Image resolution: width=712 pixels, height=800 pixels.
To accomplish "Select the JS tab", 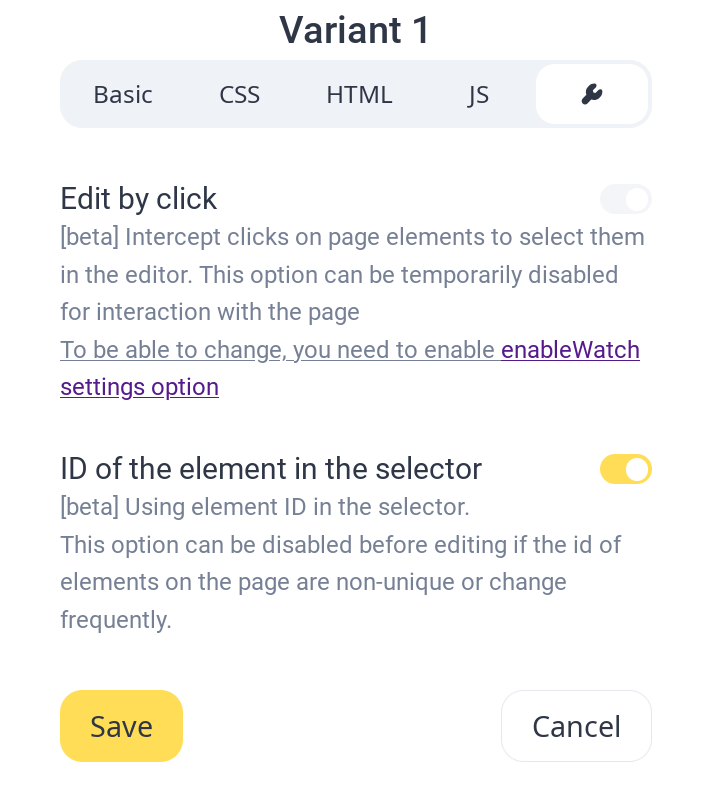I will tap(478, 95).
